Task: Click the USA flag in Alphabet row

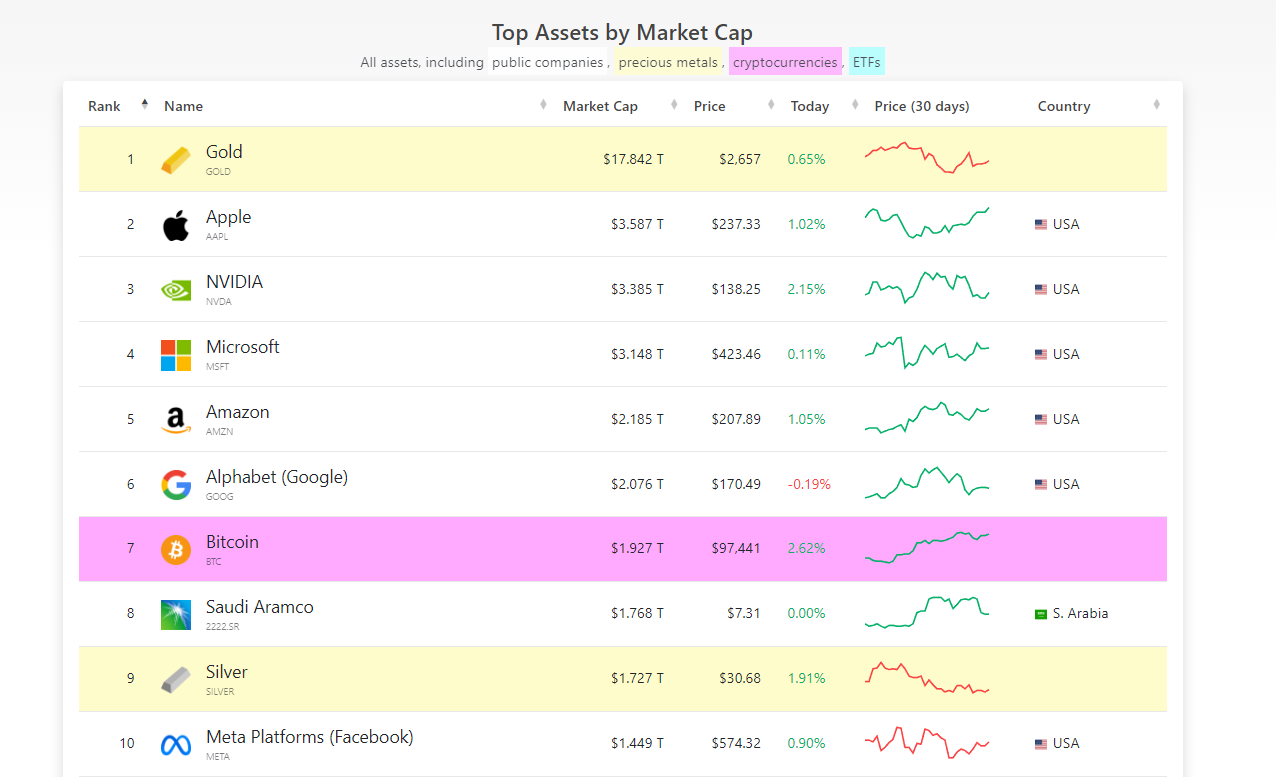Action: [x=1041, y=485]
